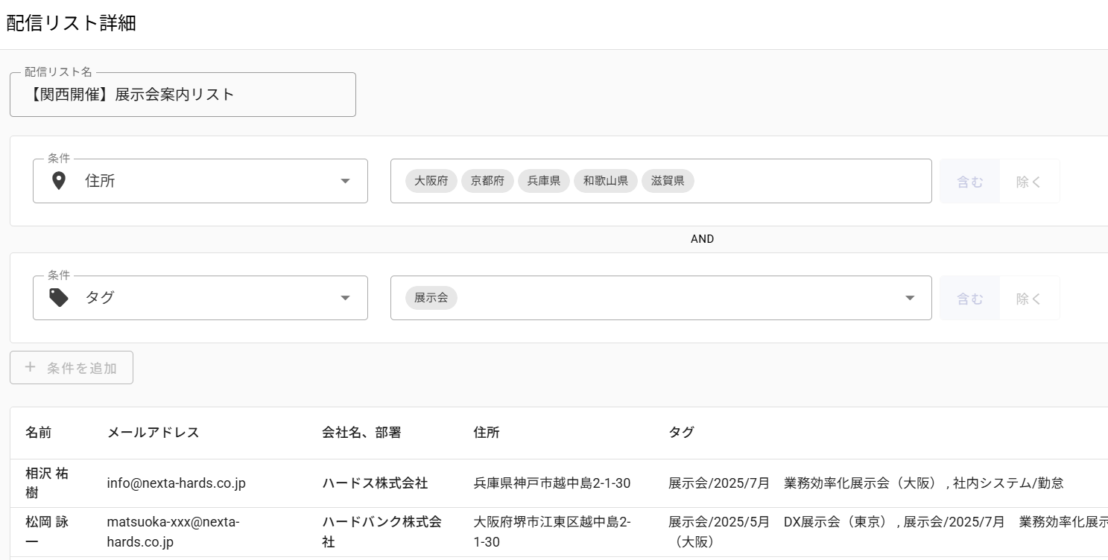Select 除く for the address condition
Screen dimensions: 1108x560
pos(1029,181)
